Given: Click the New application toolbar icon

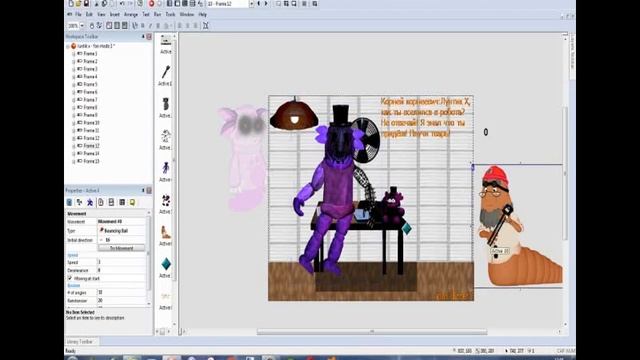Looking at the screenshot, I should tap(71, 4).
